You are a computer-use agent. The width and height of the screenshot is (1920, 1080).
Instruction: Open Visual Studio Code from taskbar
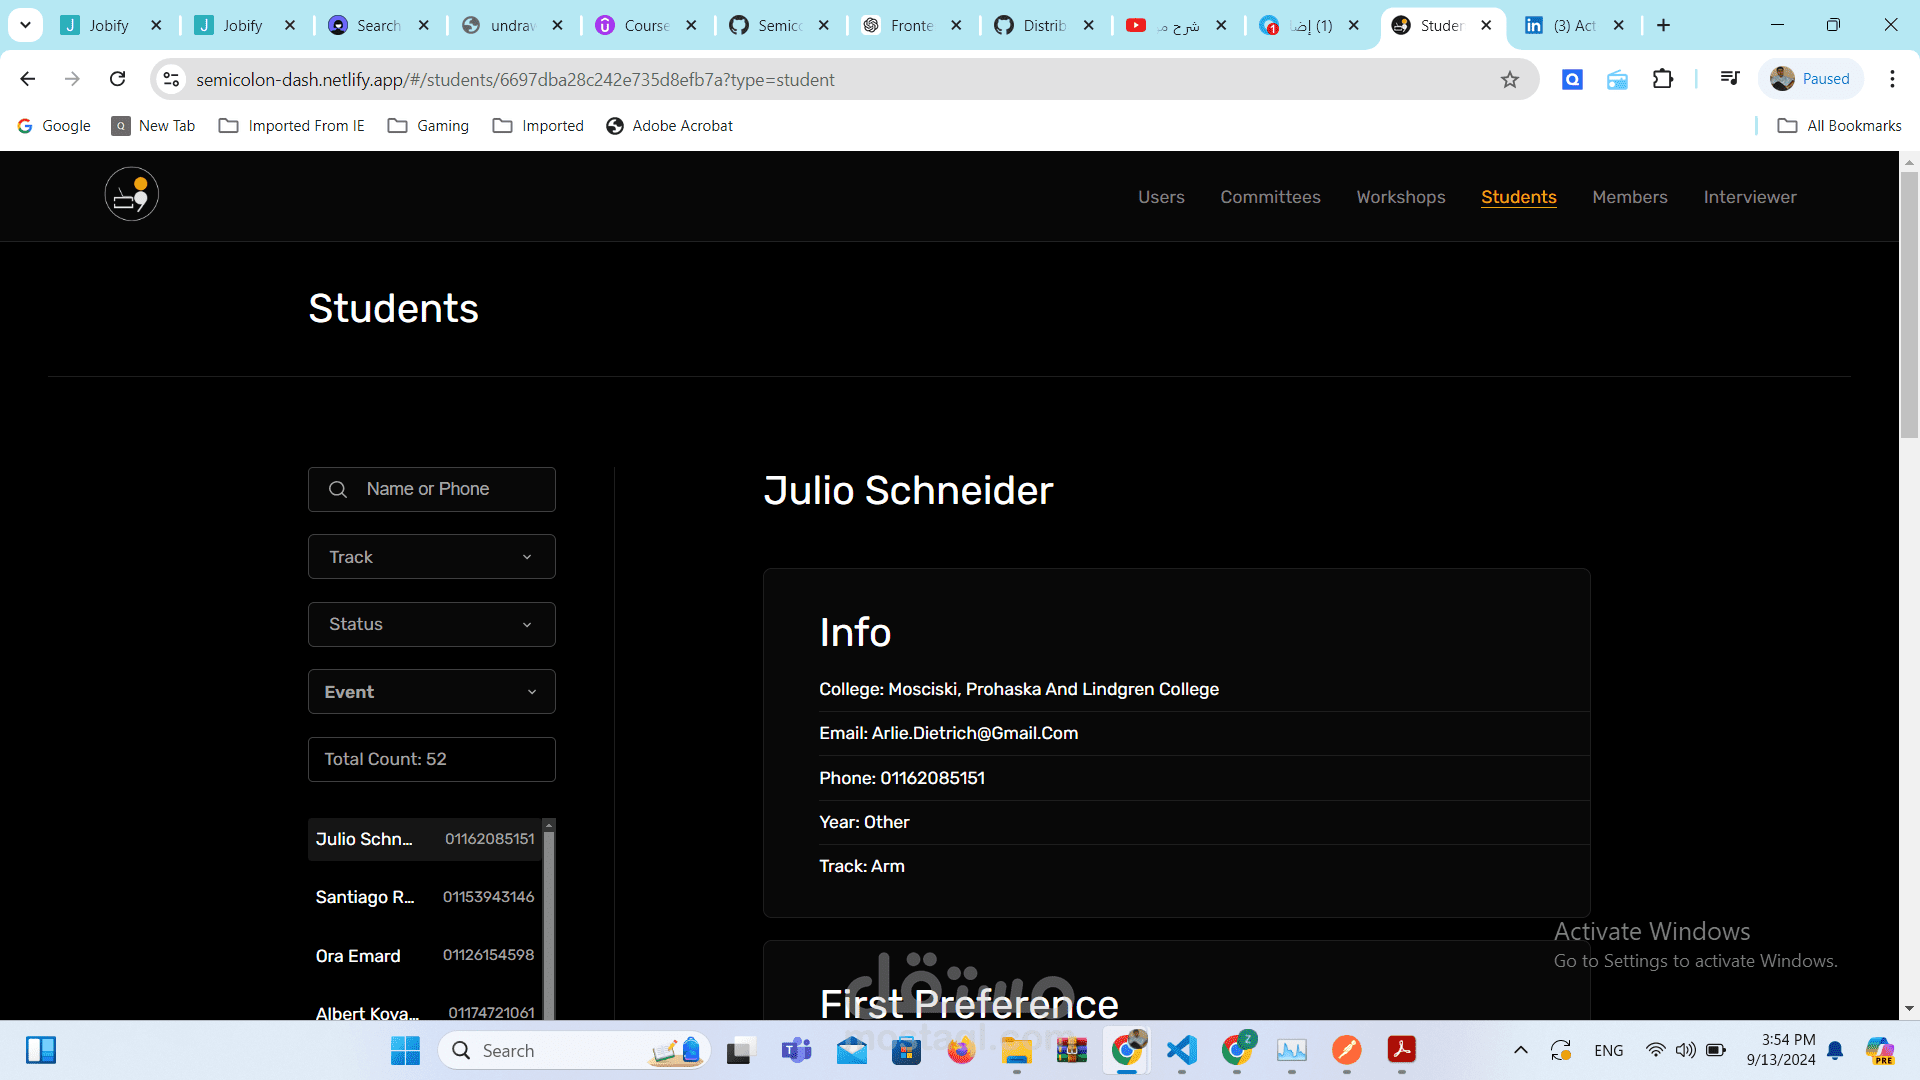[x=1181, y=1050]
